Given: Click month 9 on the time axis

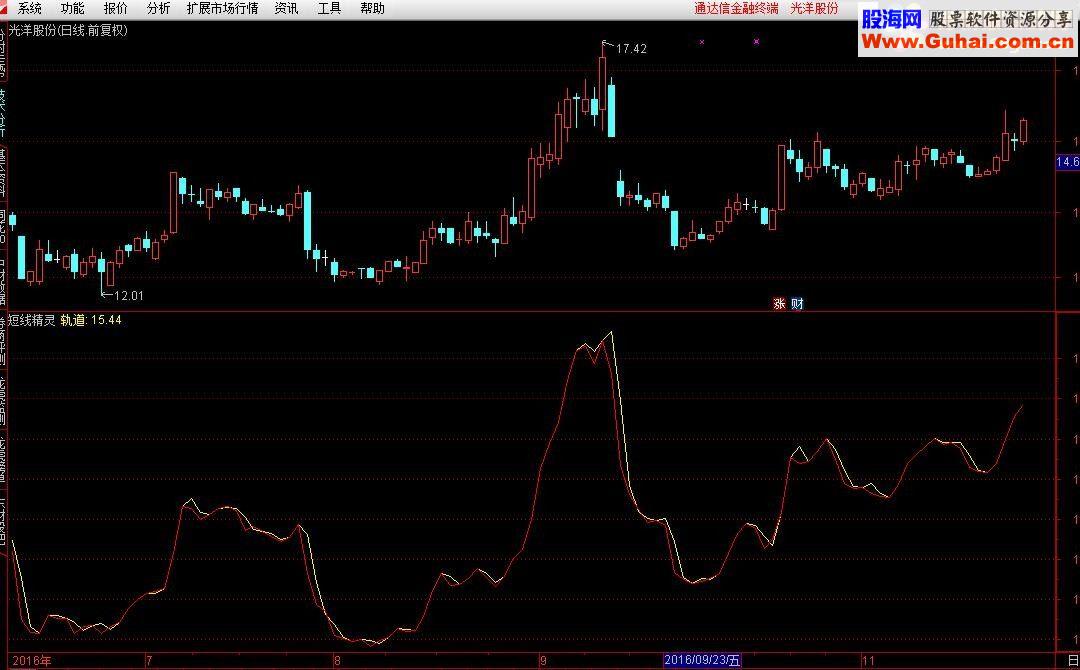Looking at the screenshot, I should [543, 661].
